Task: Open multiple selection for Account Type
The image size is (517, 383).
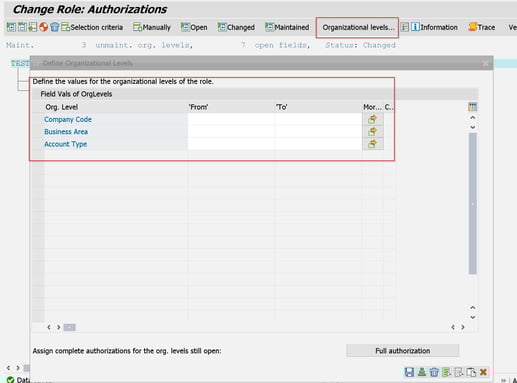Action: coord(372,144)
